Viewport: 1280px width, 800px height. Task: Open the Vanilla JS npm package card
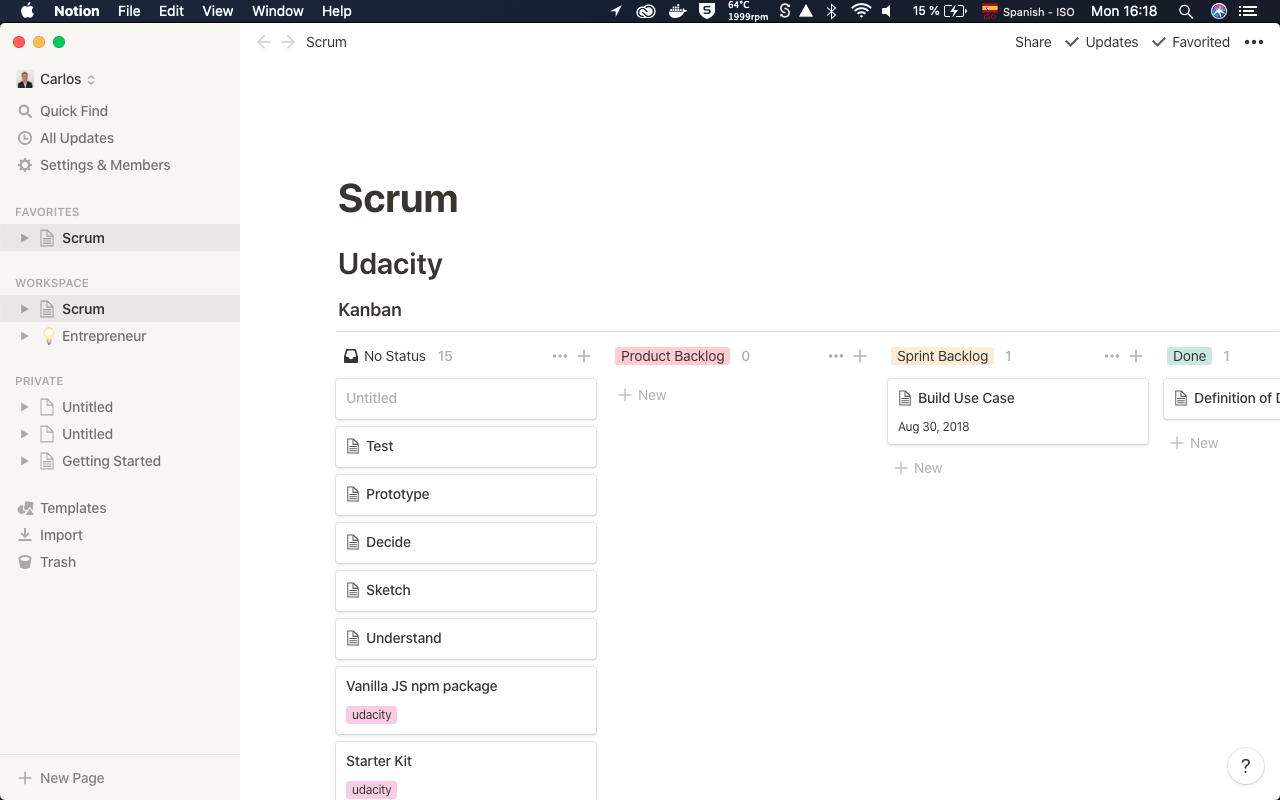pyautogui.click(x=466, y=700)
